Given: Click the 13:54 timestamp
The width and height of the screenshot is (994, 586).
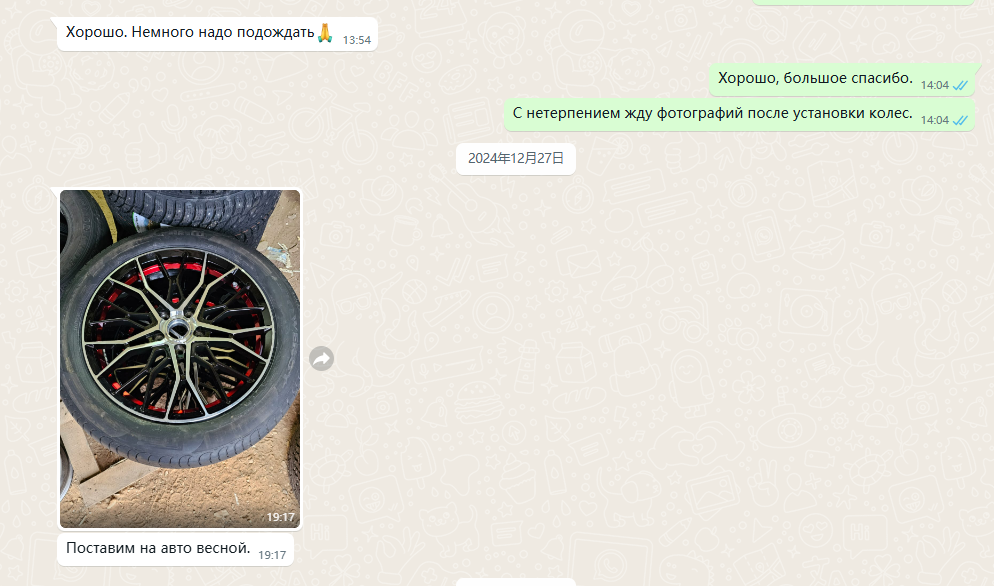Looking at the screenshot, I should click(x=356, y=40).
